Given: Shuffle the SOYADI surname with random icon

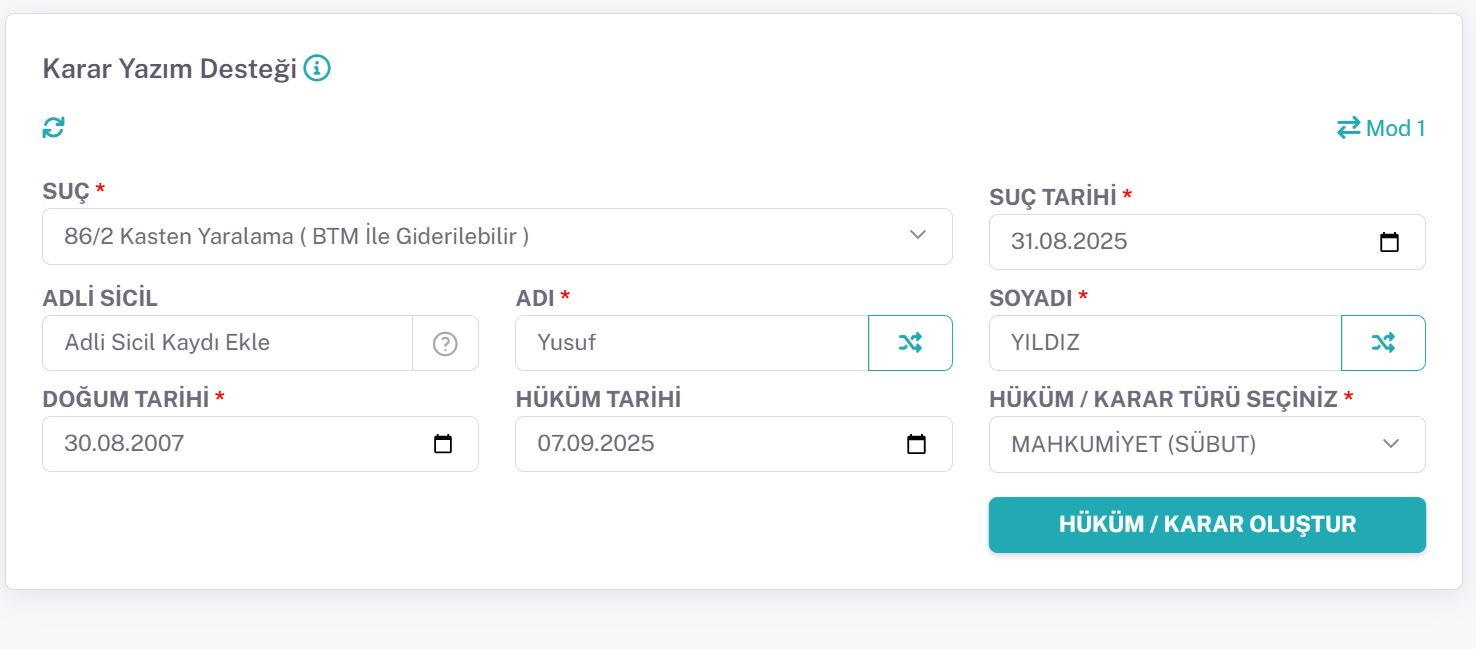Looking at the screenshot, I should (1383, 343).
